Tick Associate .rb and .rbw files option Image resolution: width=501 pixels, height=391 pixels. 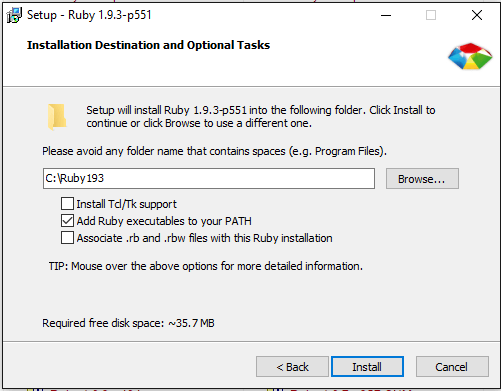click(x=67, y=238)
